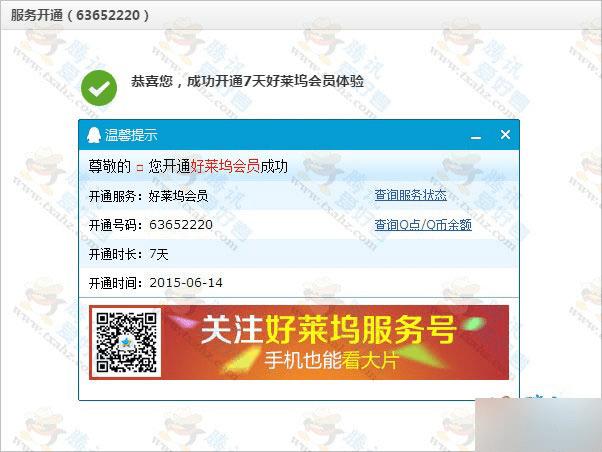Screen dimensions: 602x452
Task: Click the blurred panel at the bottom-right corner
Action: (538, 425)
